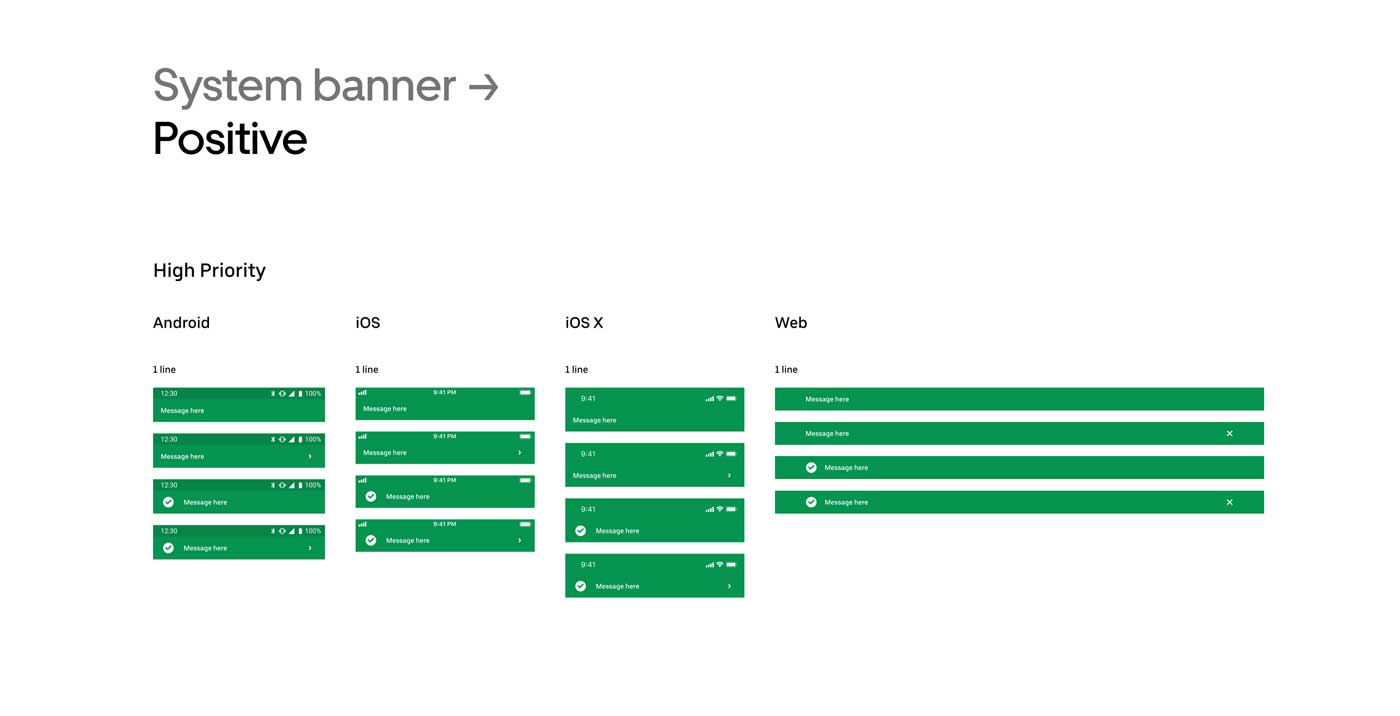The width and height of the screenshot is (1400, 716).
Task: Click the arrow after the System banner title
Action: [x=484, y=87]
